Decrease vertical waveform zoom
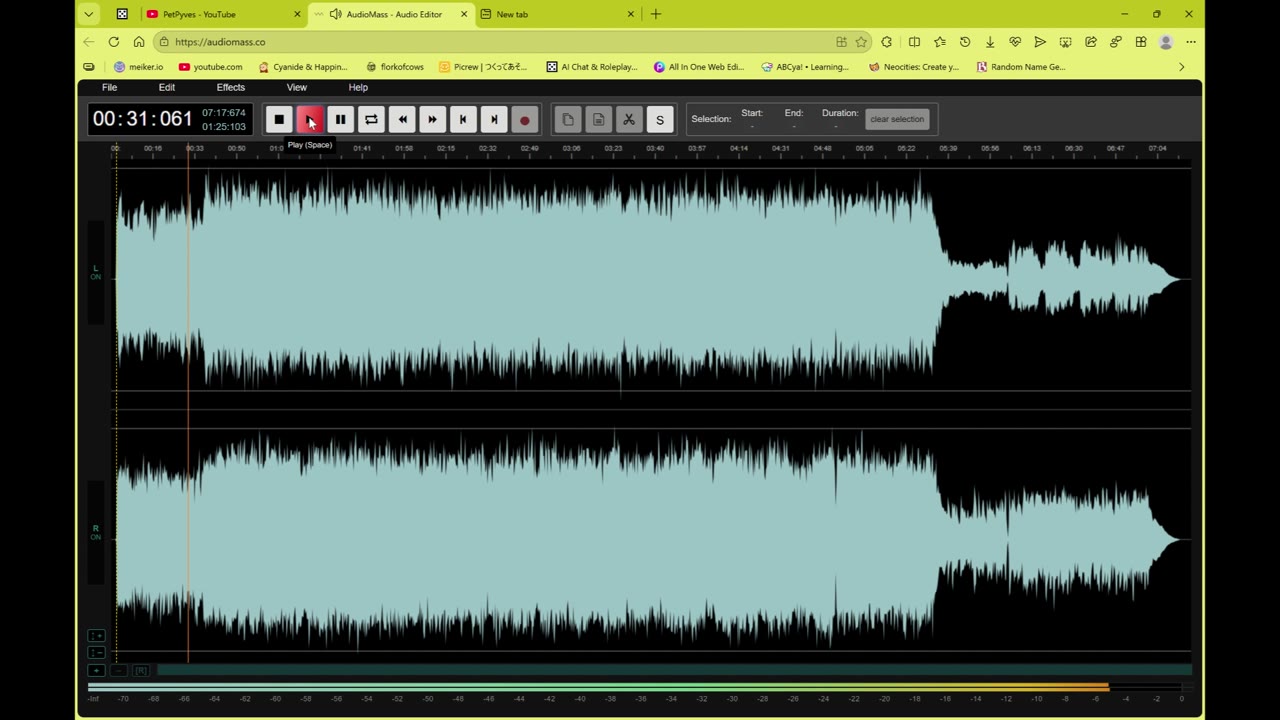This screenshot has width=1280, height=720. [x=96, y=652]
